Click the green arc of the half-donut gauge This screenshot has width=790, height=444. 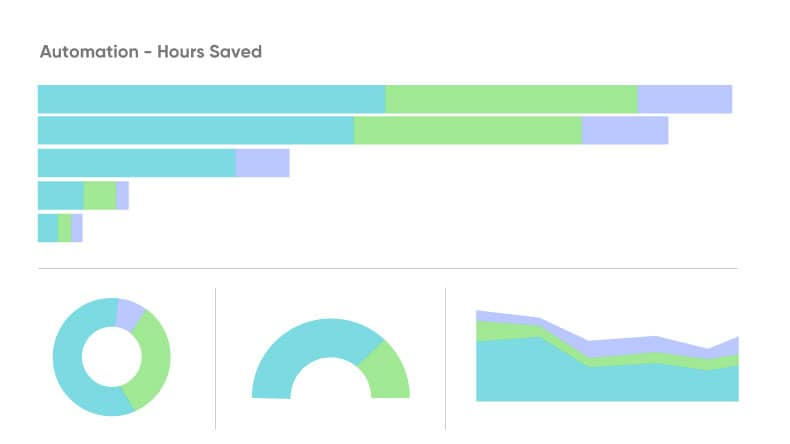(x=389, y=373)
